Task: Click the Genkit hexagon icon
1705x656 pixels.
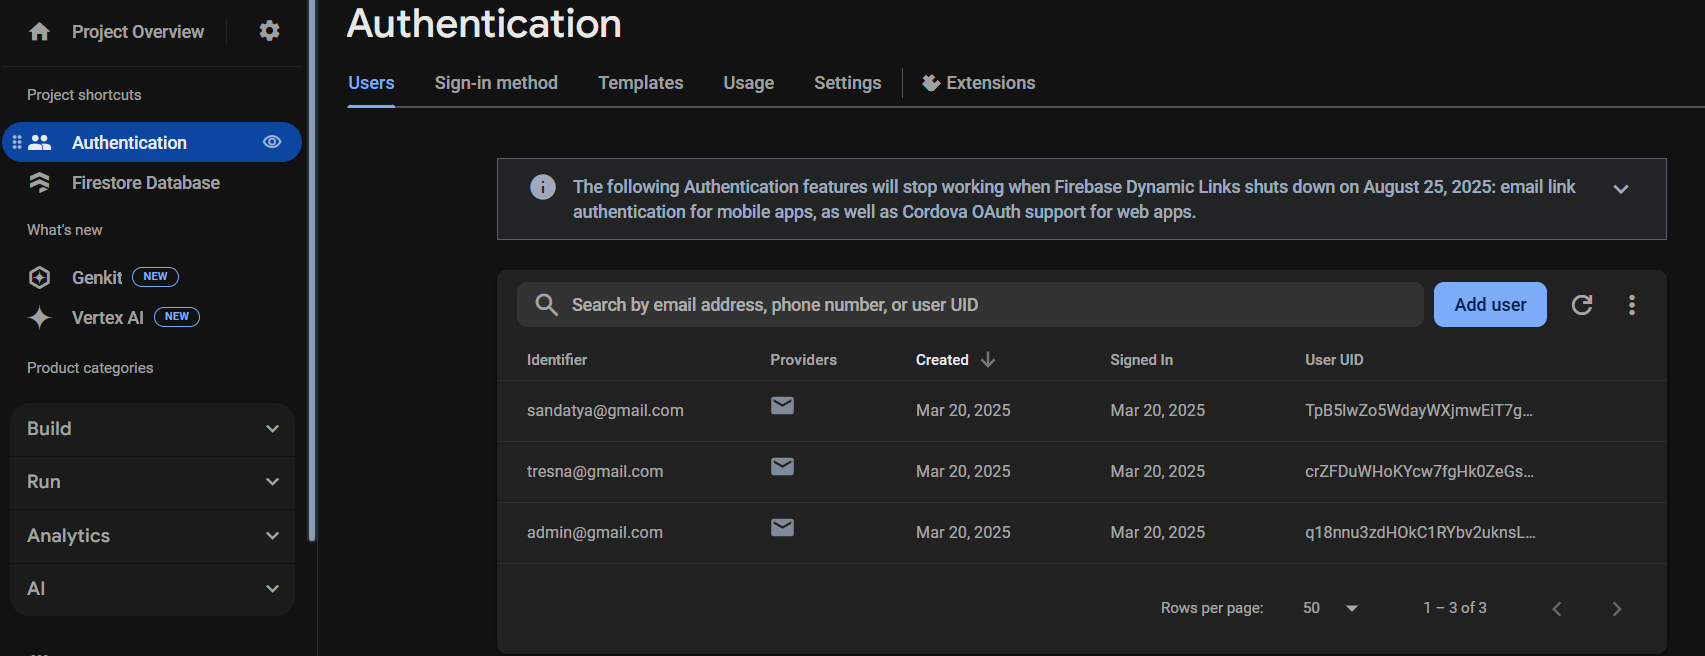Action: point(39,277)
